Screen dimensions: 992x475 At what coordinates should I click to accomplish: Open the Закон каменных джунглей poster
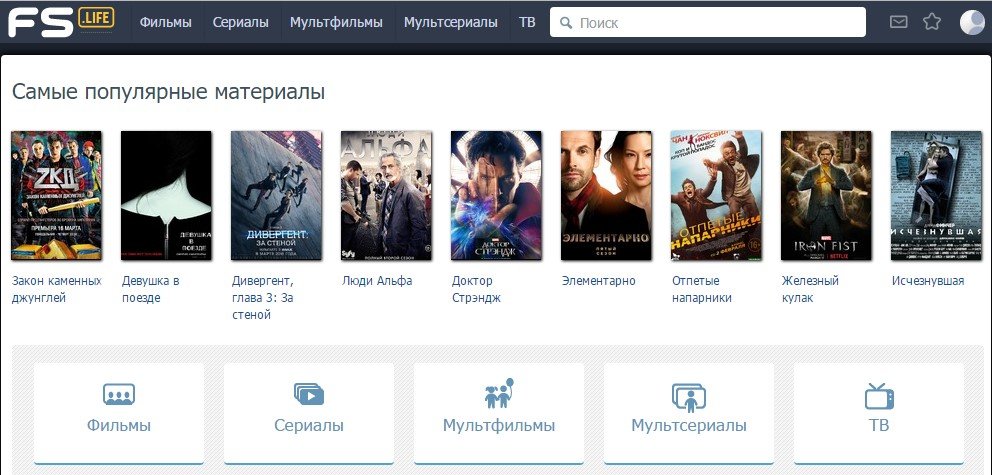coord(56,195)
